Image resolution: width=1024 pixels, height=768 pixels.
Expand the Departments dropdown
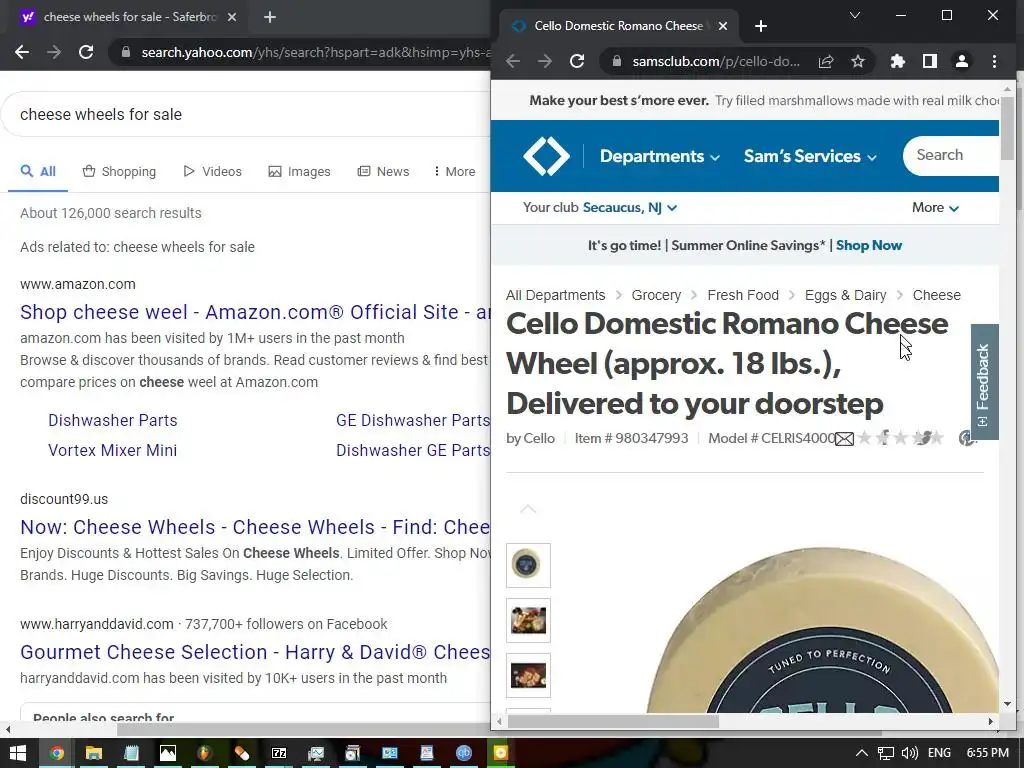tap(660, 156)
